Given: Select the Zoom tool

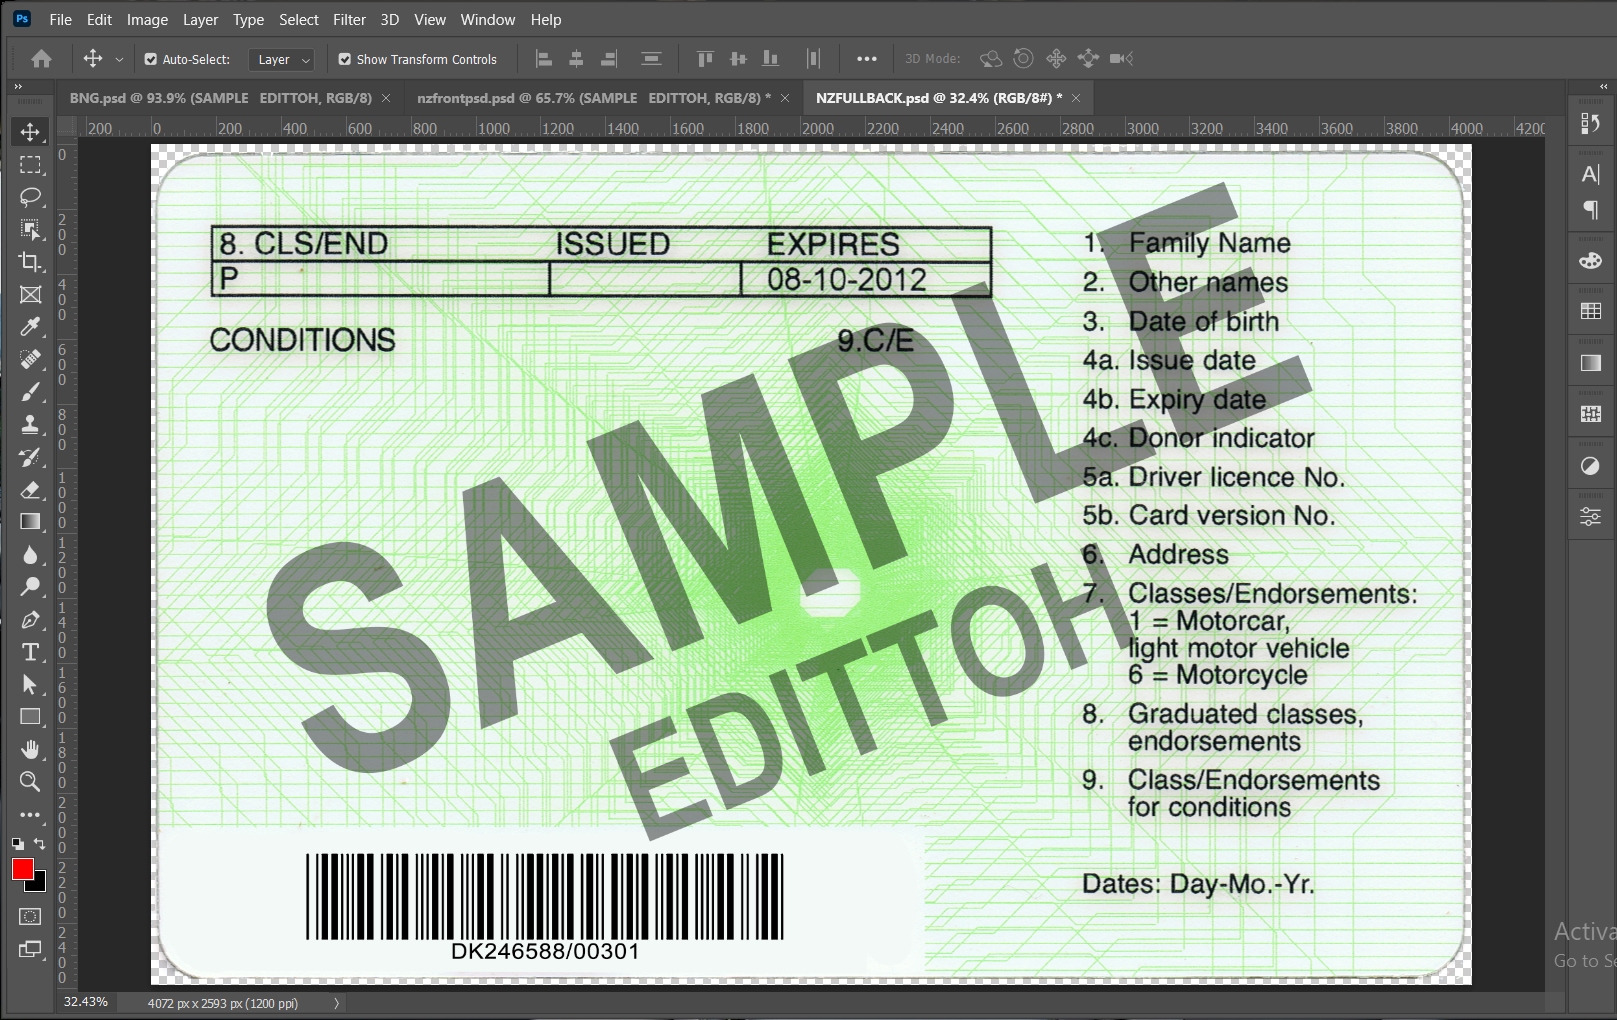Looking at the screenshot, I should (30, 782).
